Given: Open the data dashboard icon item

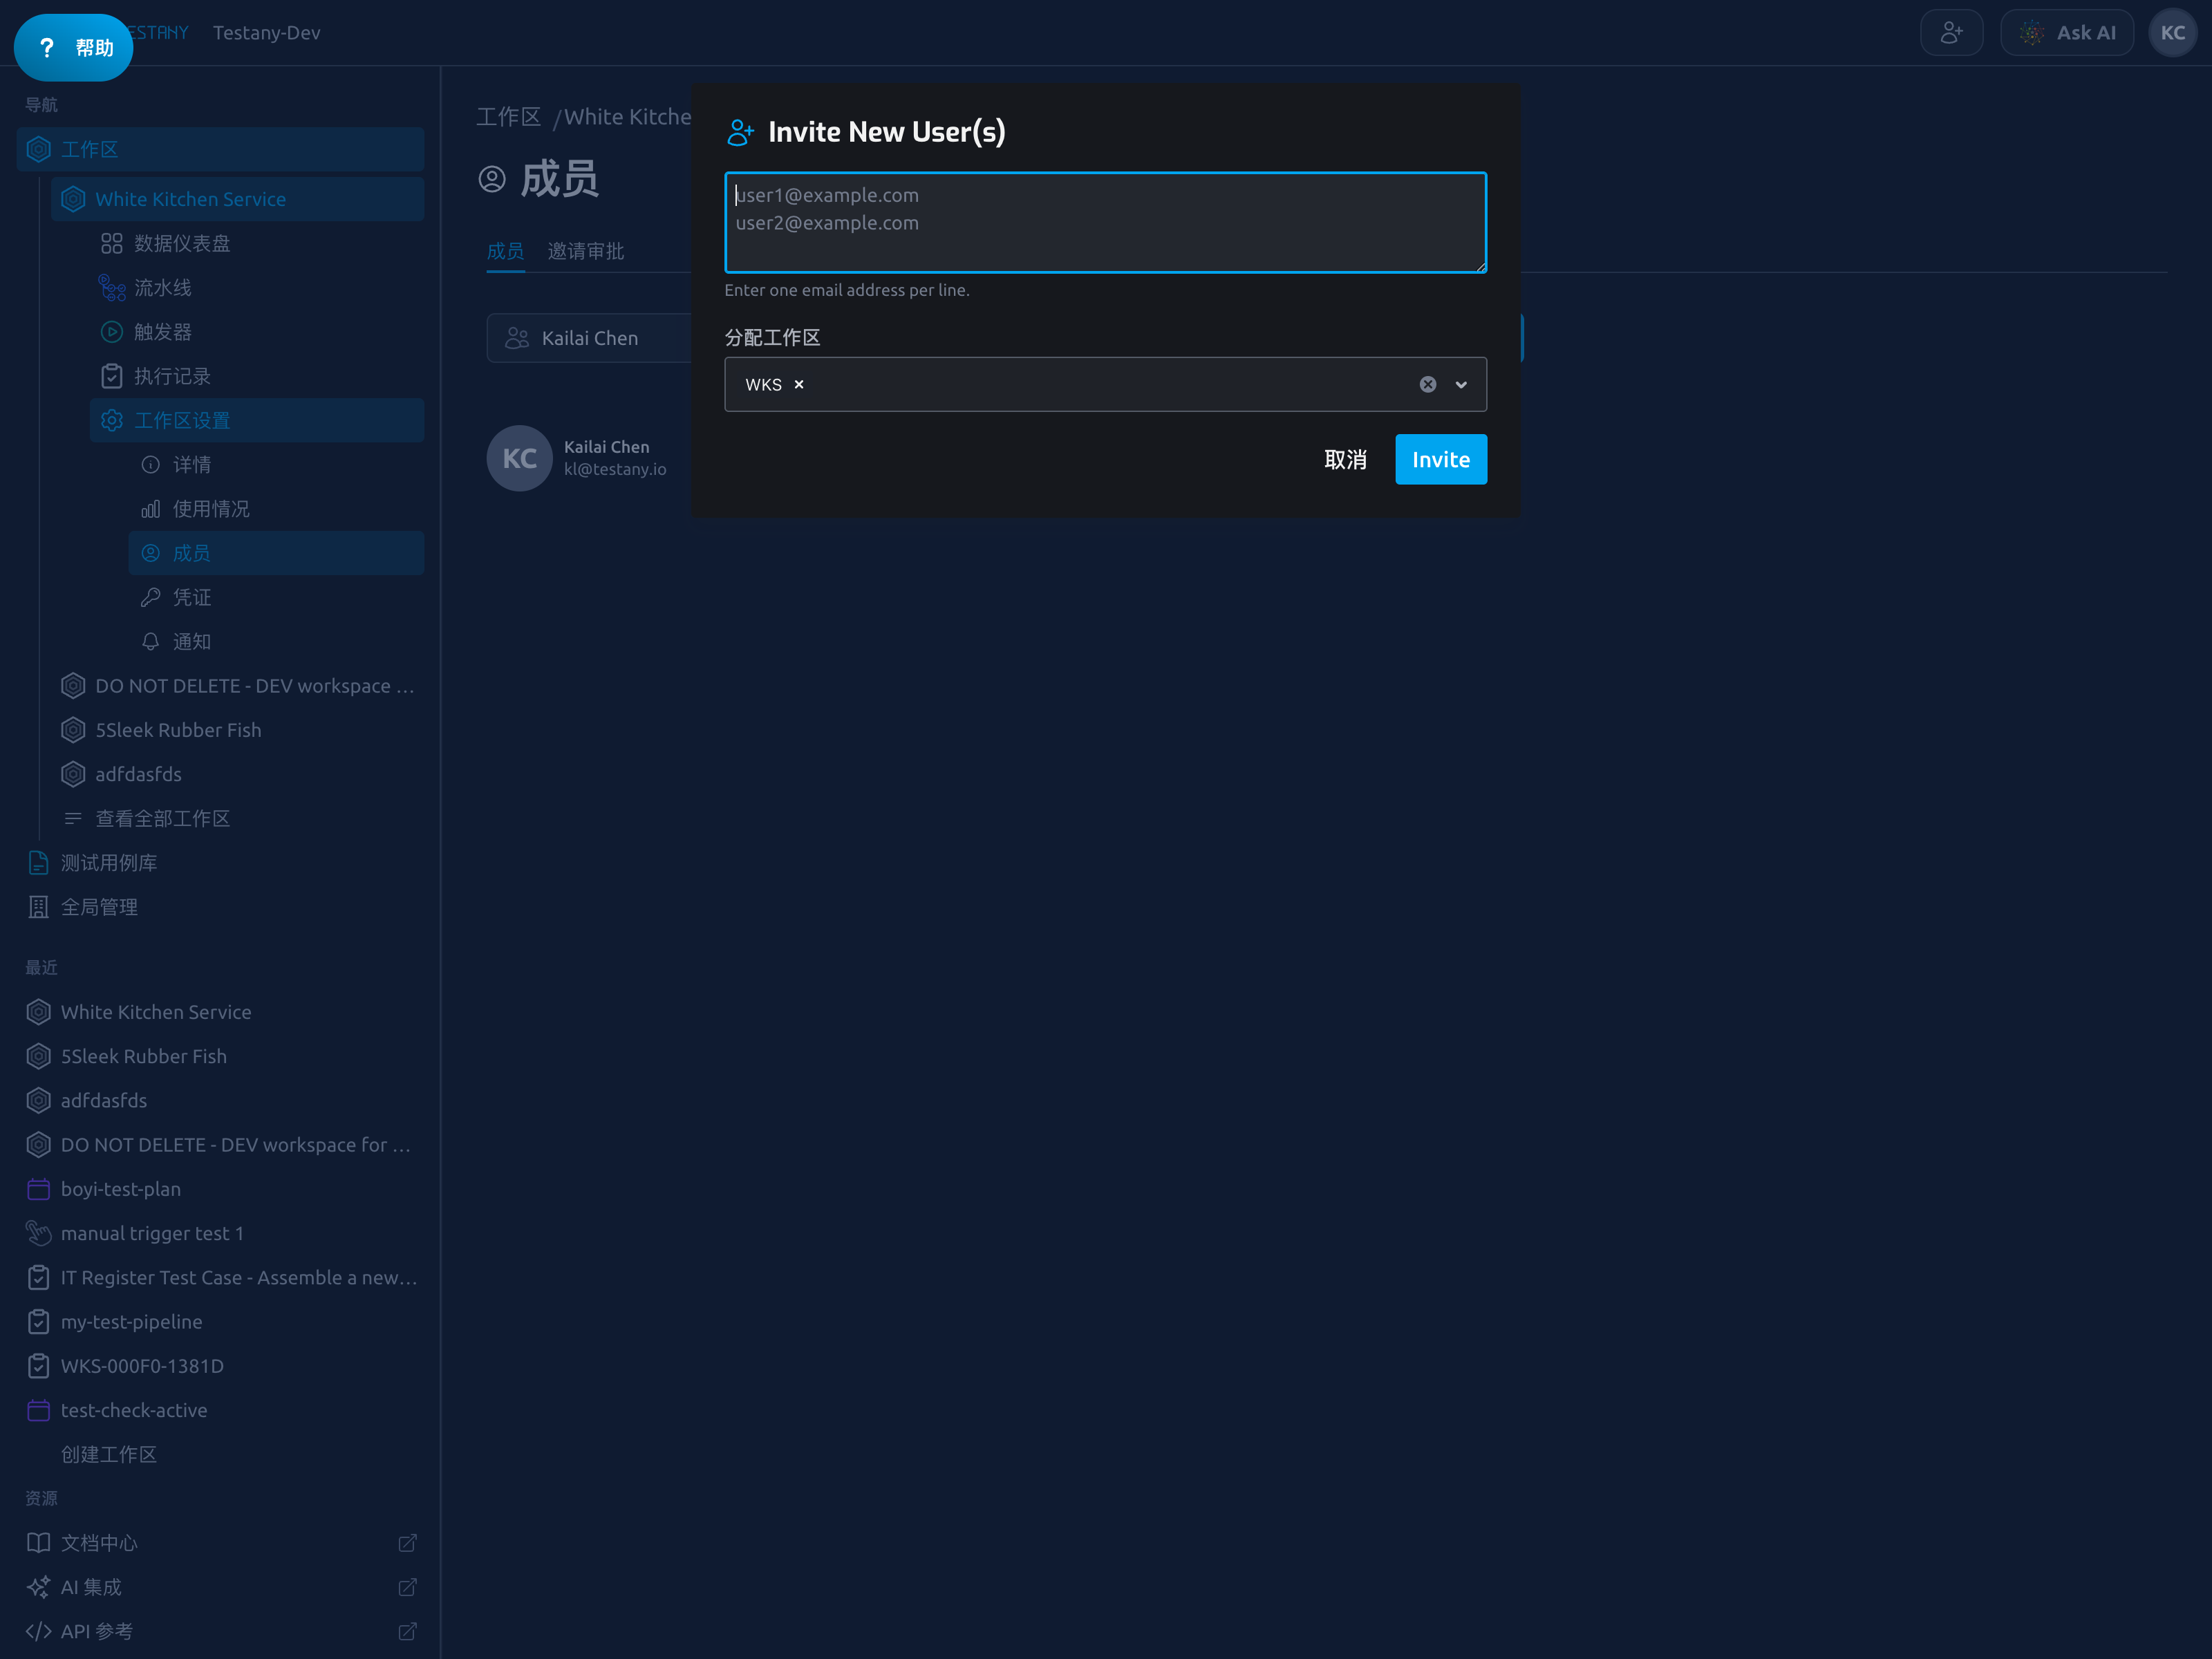Looking at the screenshot, I should click(x=111, y=243).
